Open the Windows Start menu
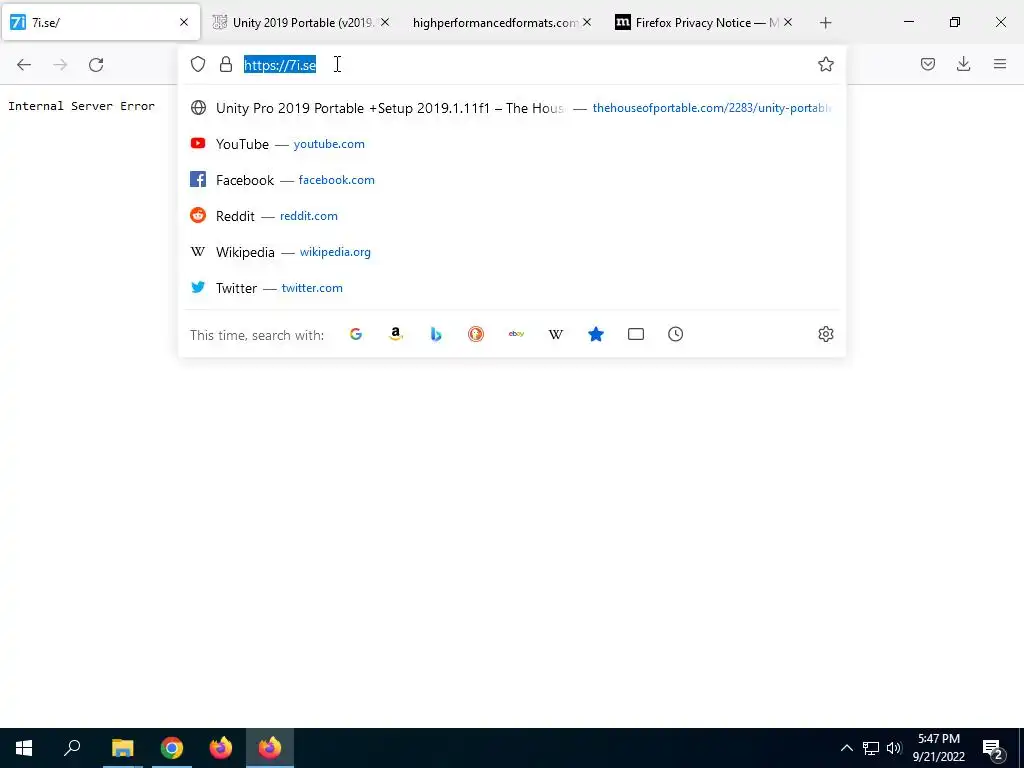The height and width of the screenshot is (768, 1024). [24, 748]
